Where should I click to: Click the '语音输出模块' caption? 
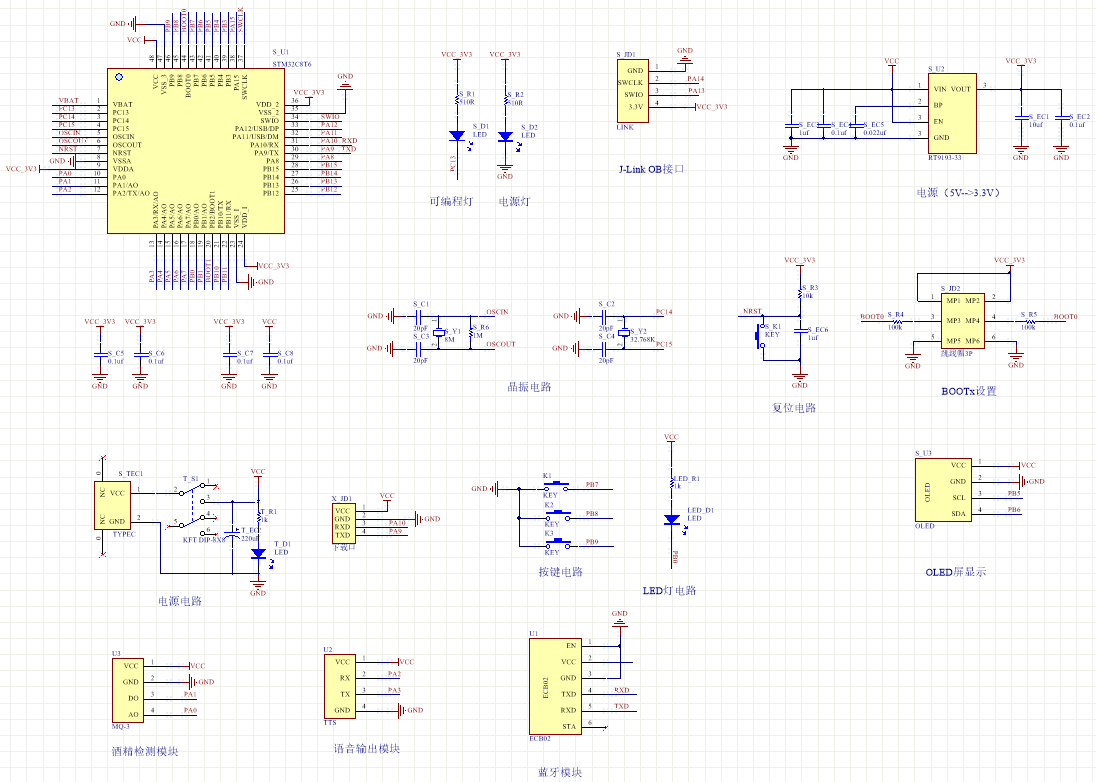coord(366,748)
